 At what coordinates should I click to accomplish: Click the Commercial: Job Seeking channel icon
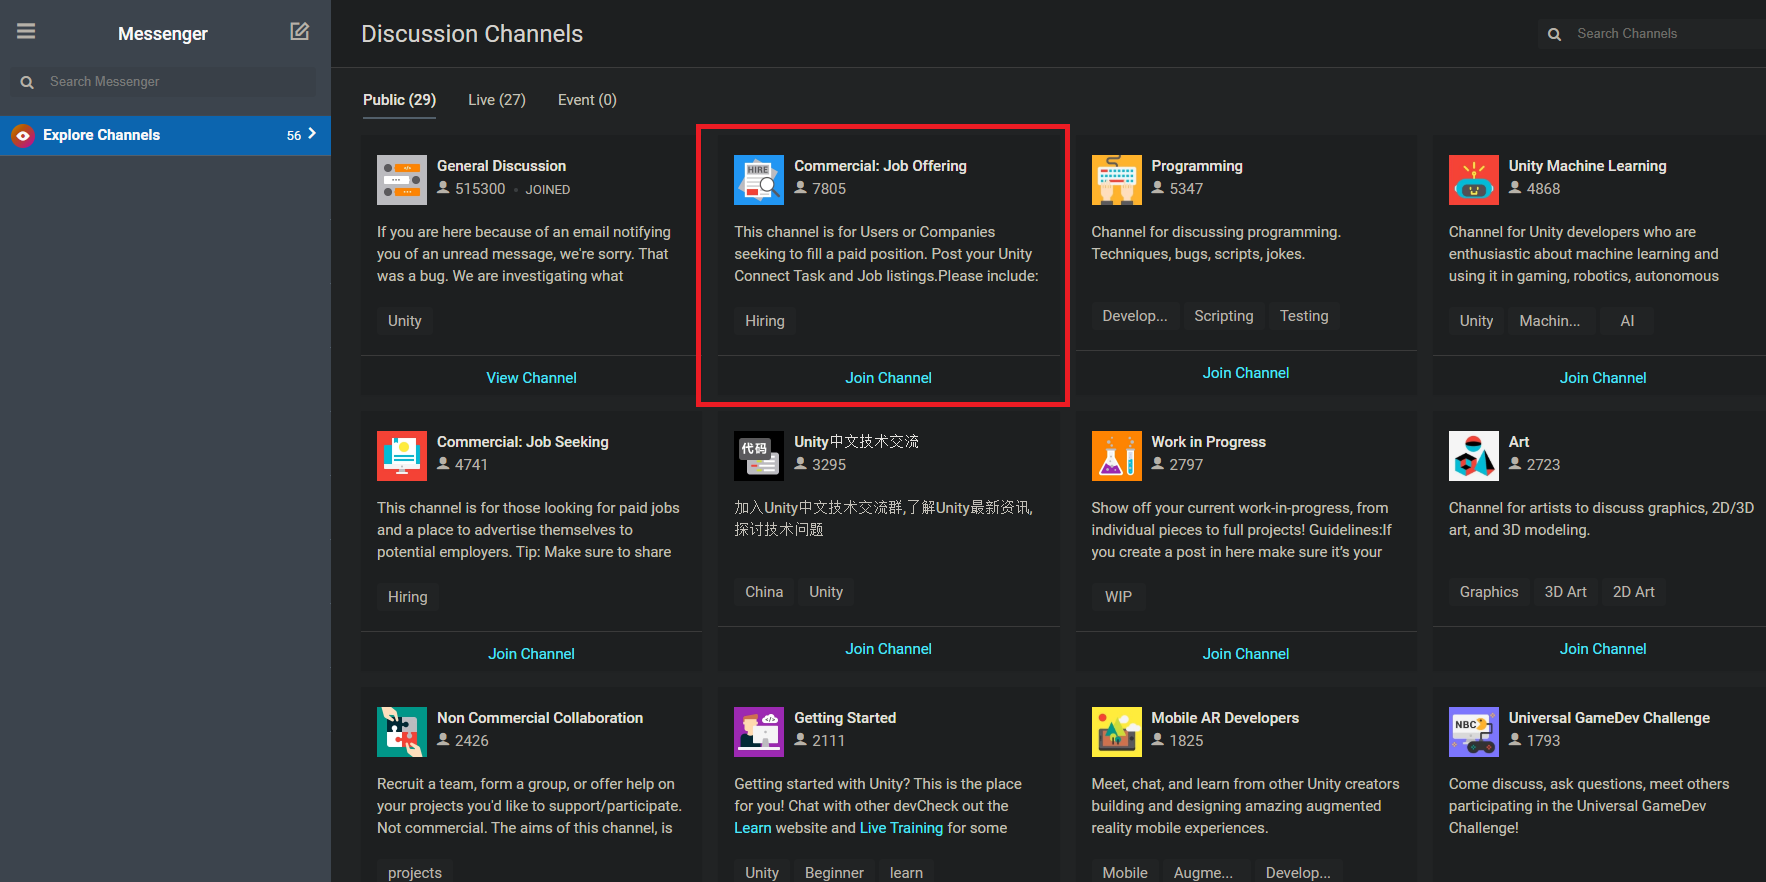(402, 456)
